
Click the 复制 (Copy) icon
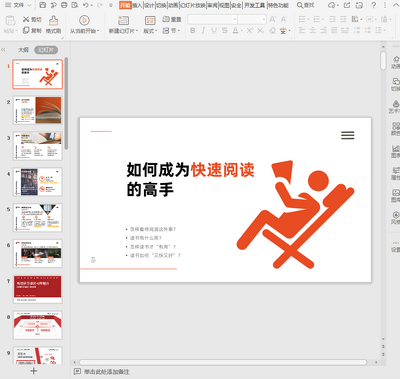(26, 31)
